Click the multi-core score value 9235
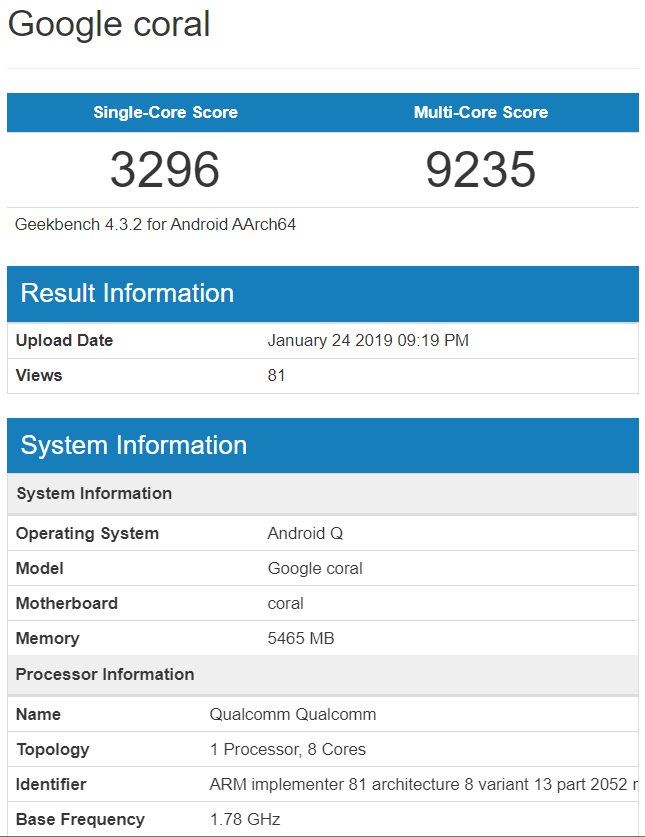 point(481,170)
